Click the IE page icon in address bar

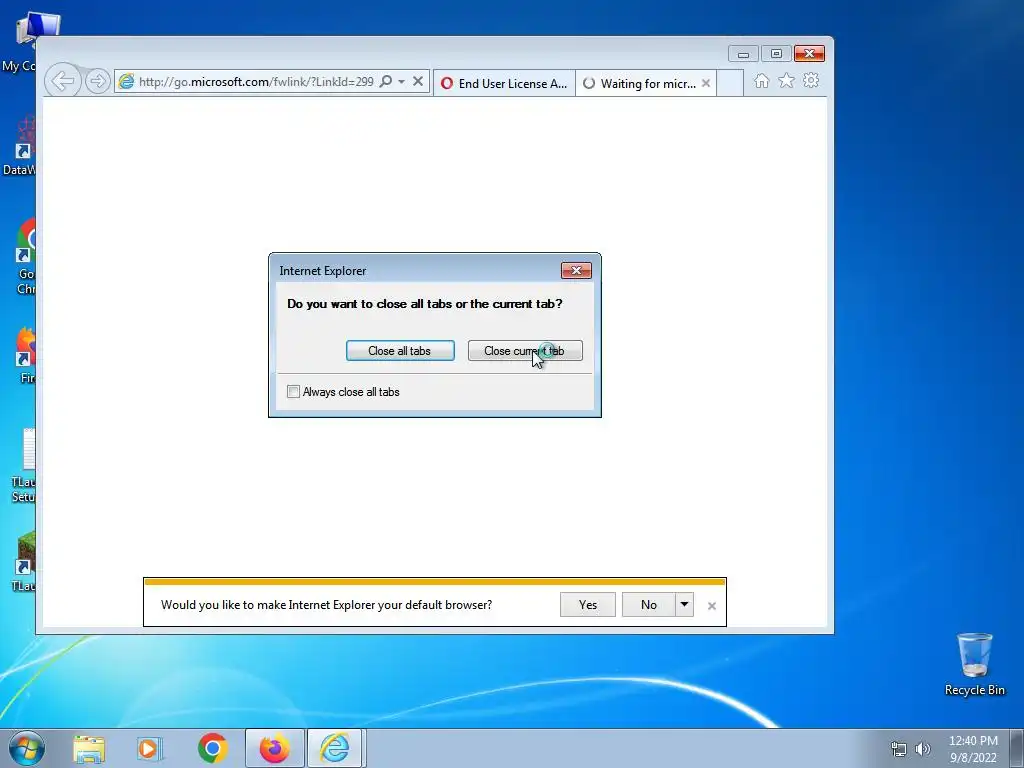126,82
